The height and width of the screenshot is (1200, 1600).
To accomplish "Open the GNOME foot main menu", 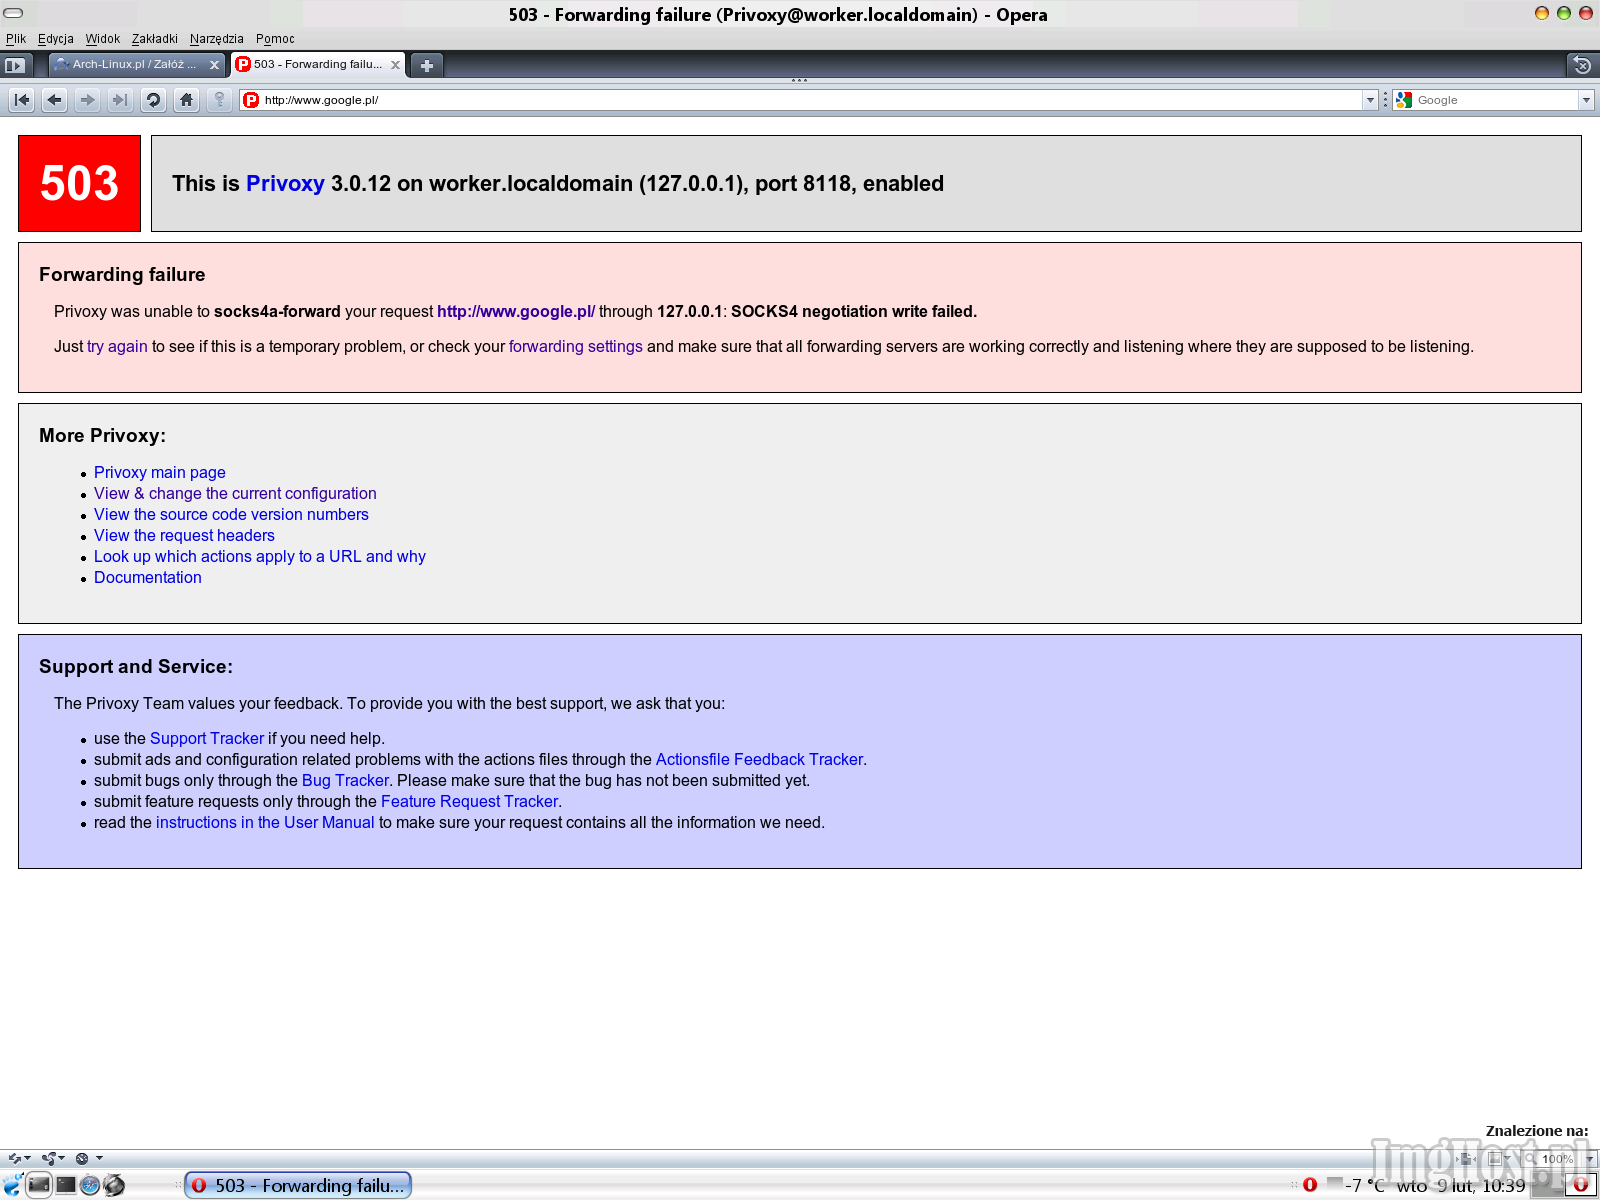I will coord(12,1186).
